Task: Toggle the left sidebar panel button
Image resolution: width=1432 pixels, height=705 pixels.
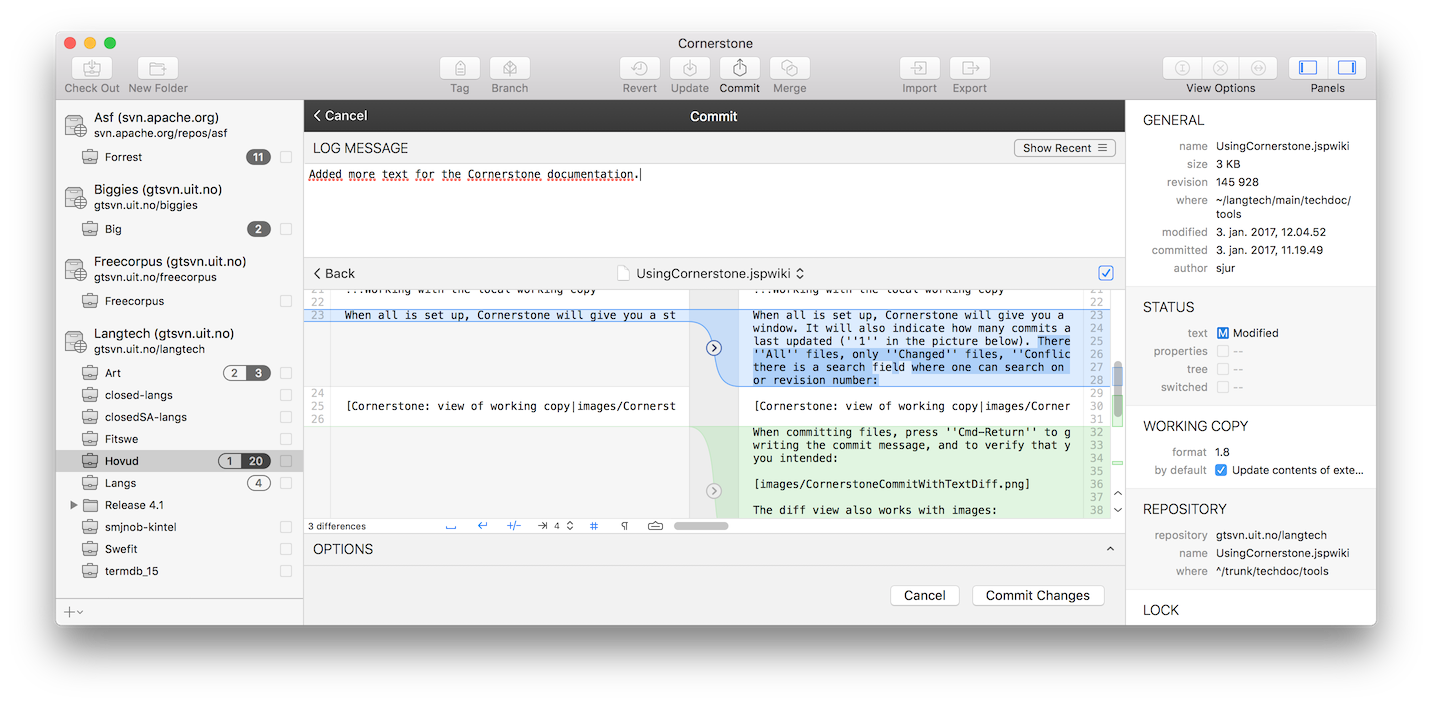Action: coord(1308,68)
